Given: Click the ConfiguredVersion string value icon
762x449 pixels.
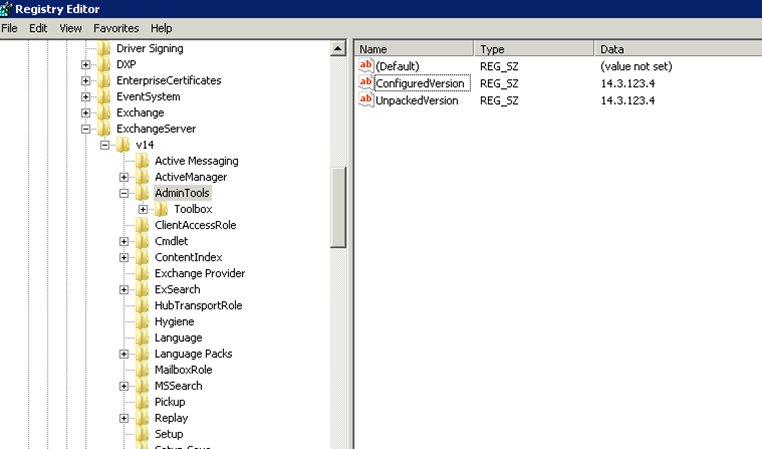Looking at the screenshot, I should [x=366, y=83].
